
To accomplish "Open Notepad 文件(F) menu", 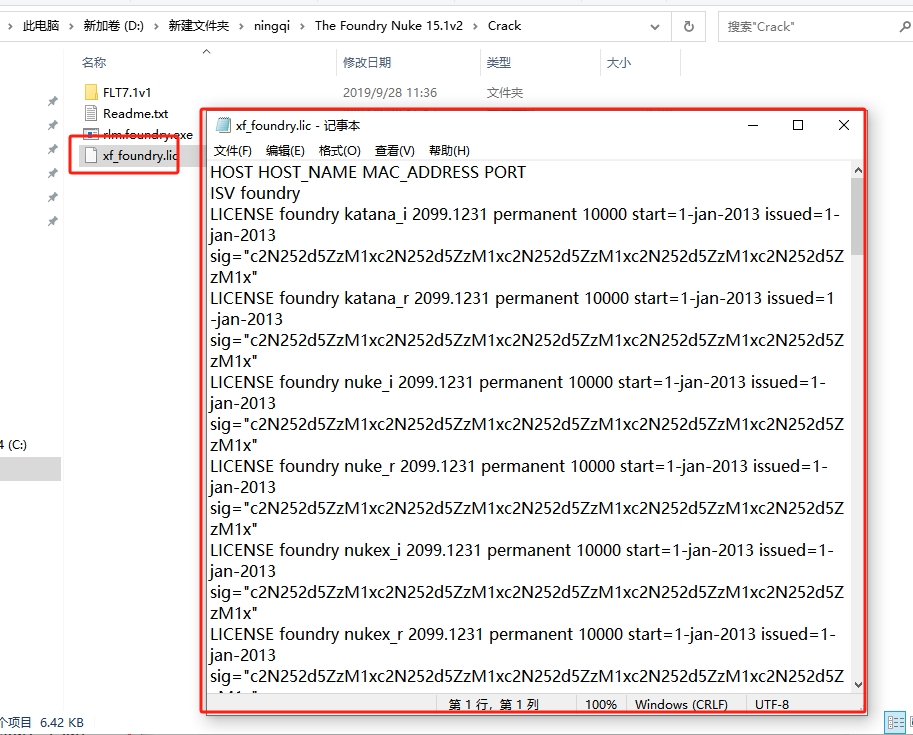I will click(x=232, y=151).
